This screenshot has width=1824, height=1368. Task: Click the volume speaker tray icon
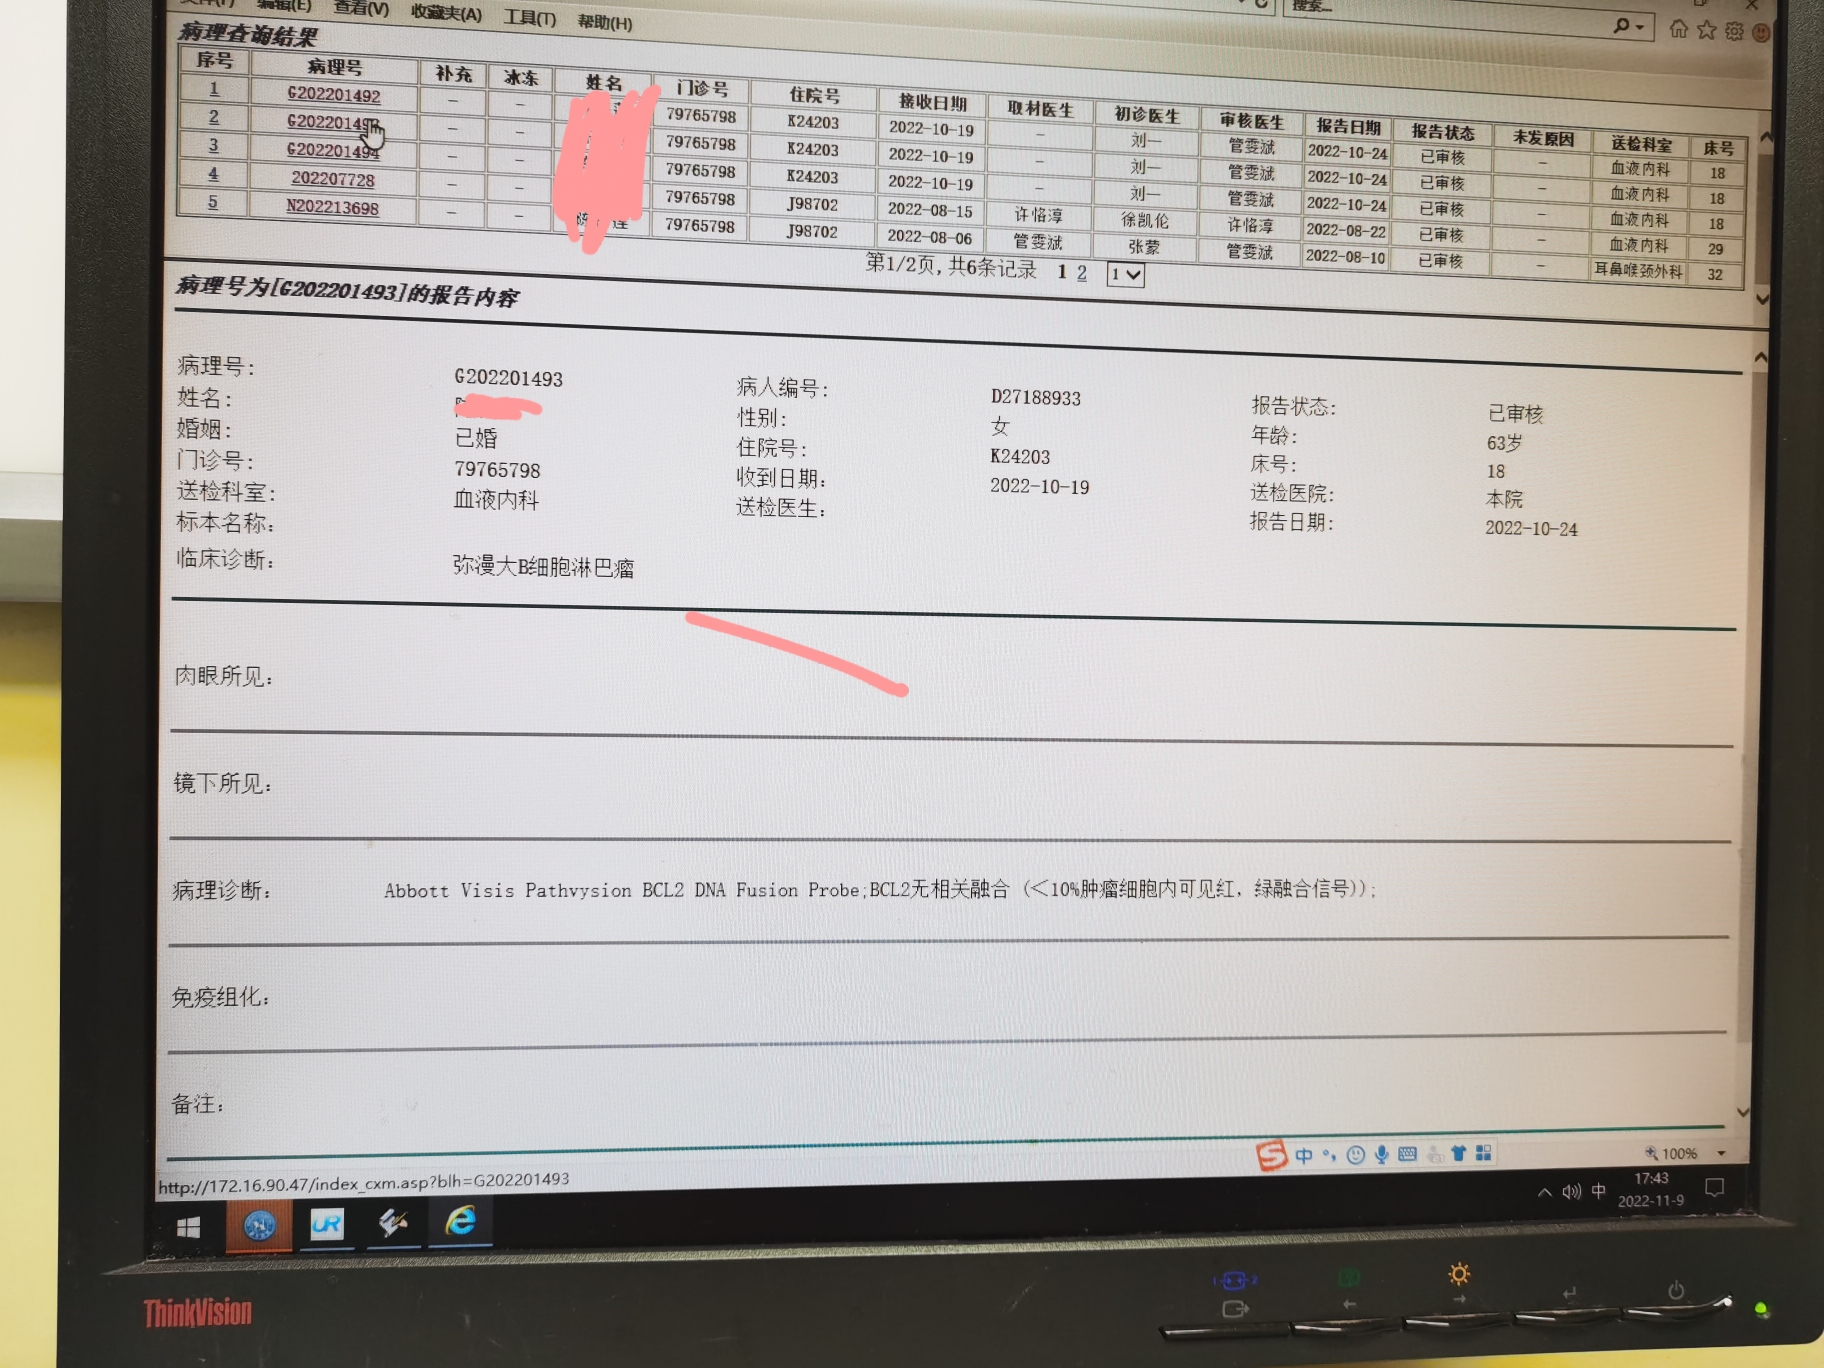tap(1571, 1191)
